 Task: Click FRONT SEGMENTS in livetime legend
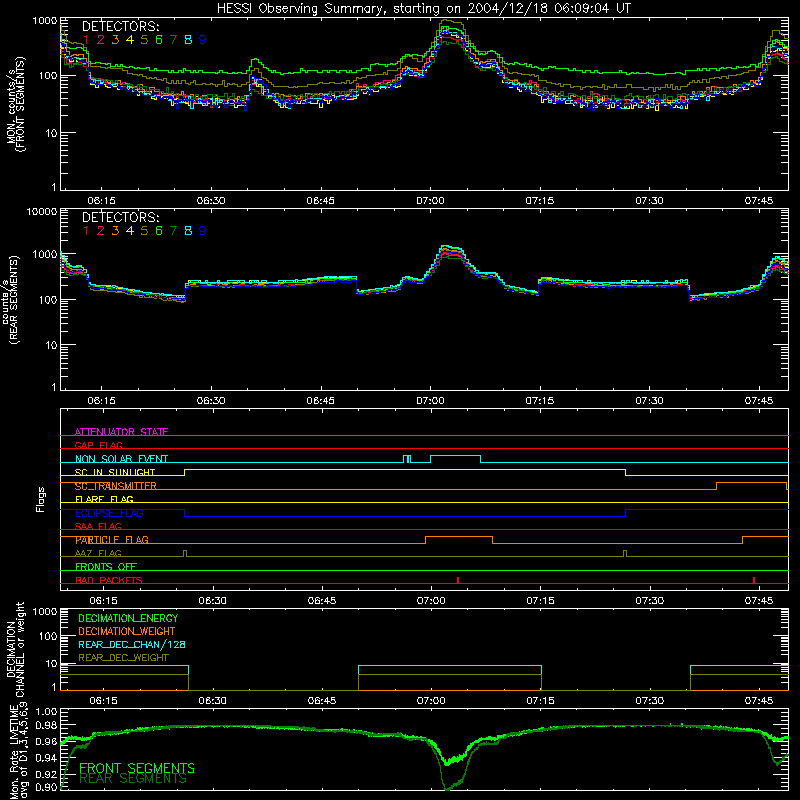coord(137,768)
